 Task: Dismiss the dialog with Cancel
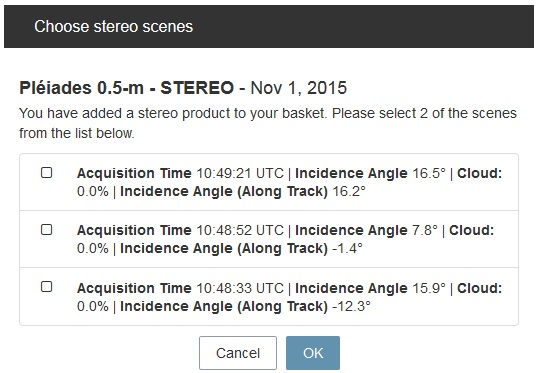coord(238,353)
